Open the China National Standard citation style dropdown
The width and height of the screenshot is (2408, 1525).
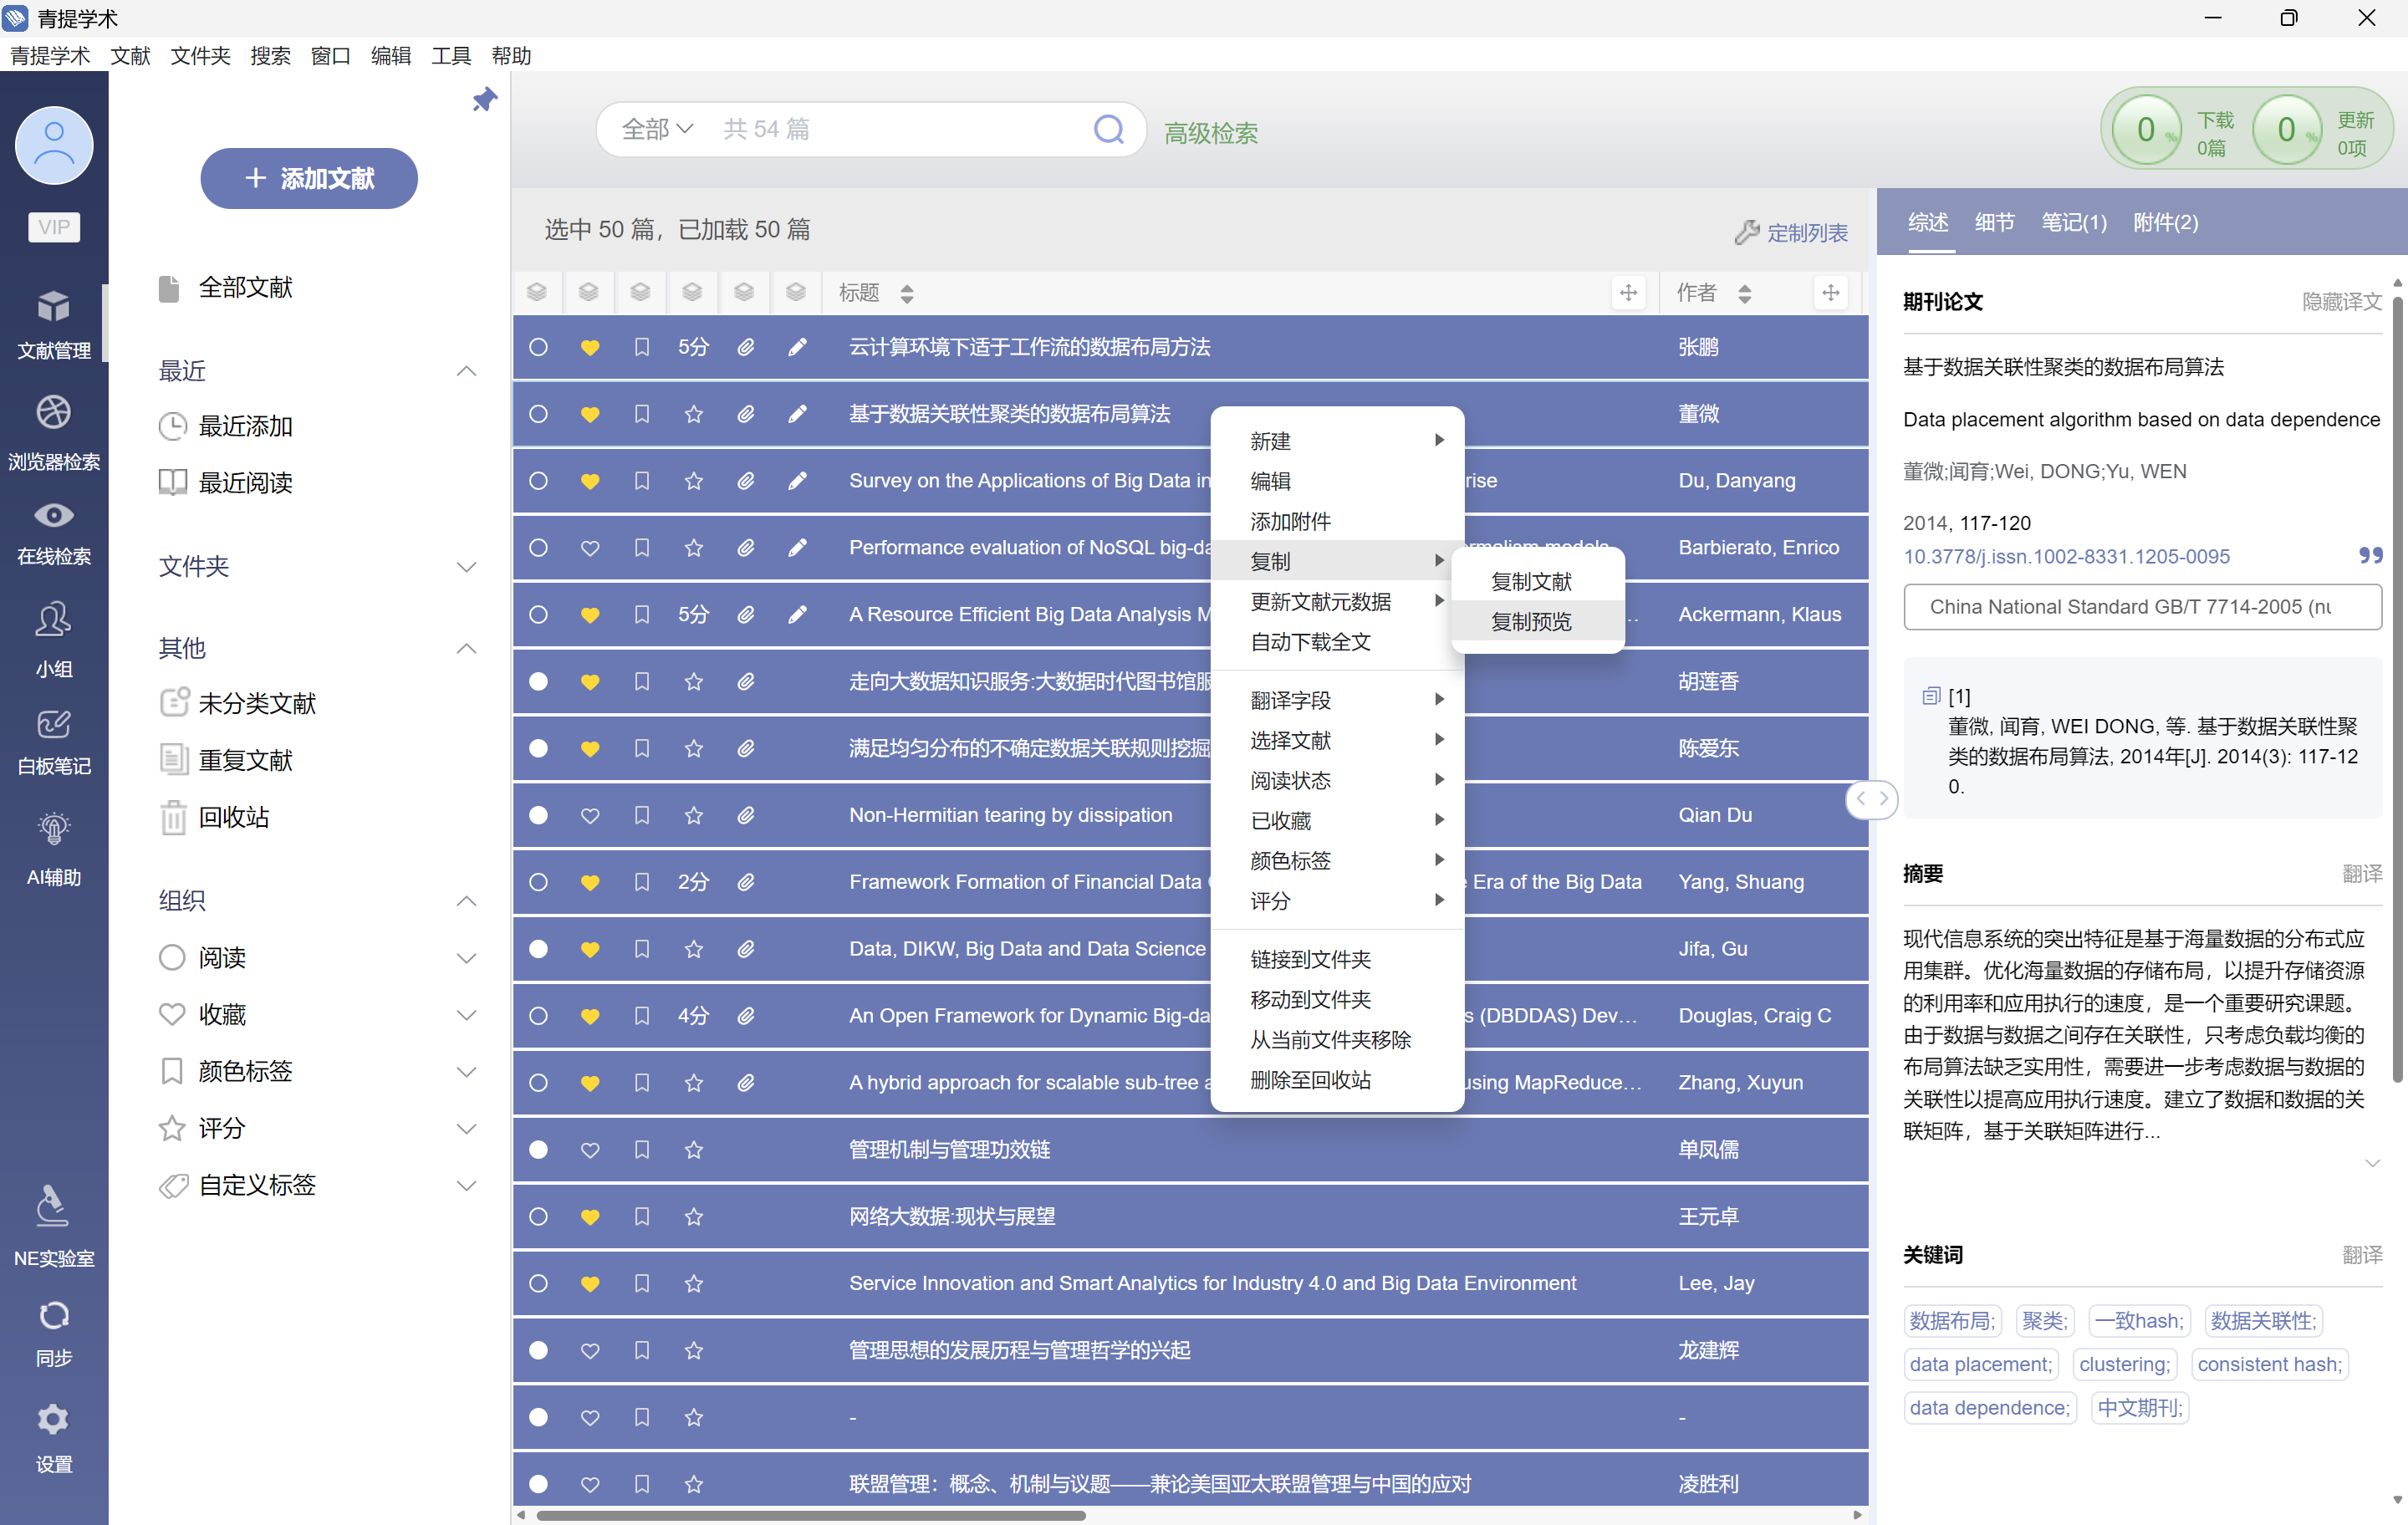(x=2142, y=607)
